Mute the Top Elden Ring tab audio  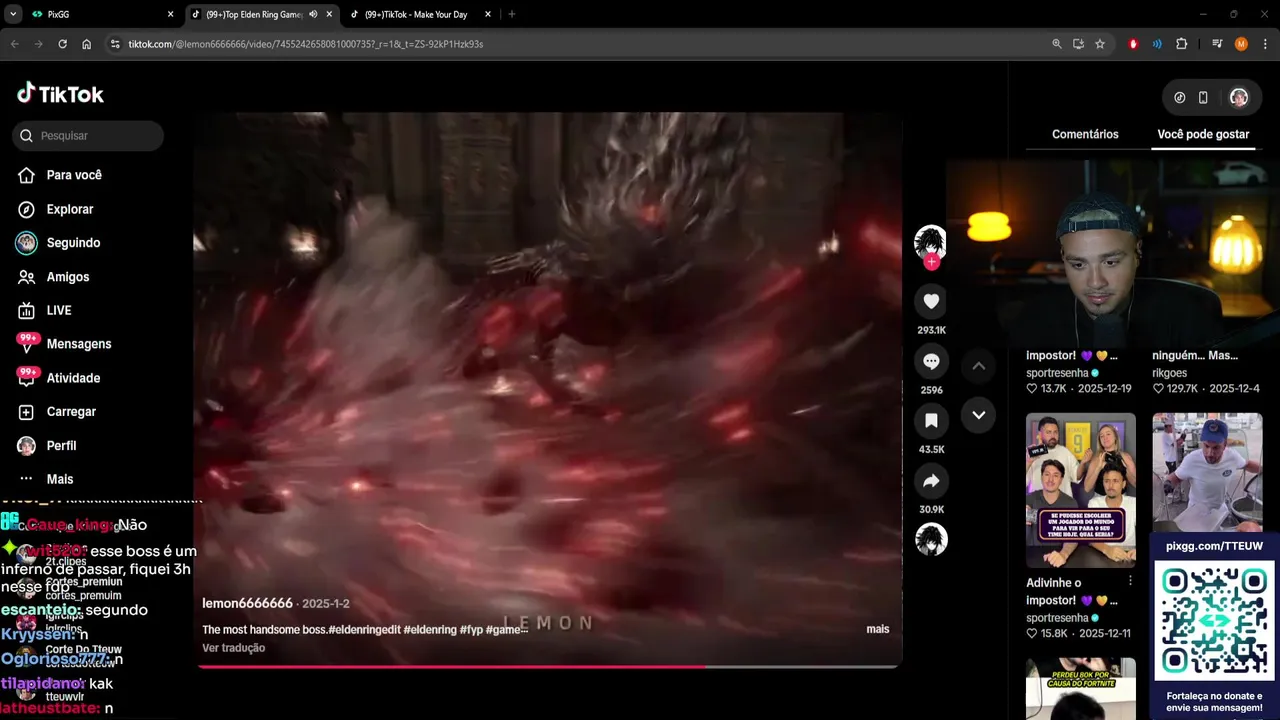pyautogui.click(x=313, y=14)
